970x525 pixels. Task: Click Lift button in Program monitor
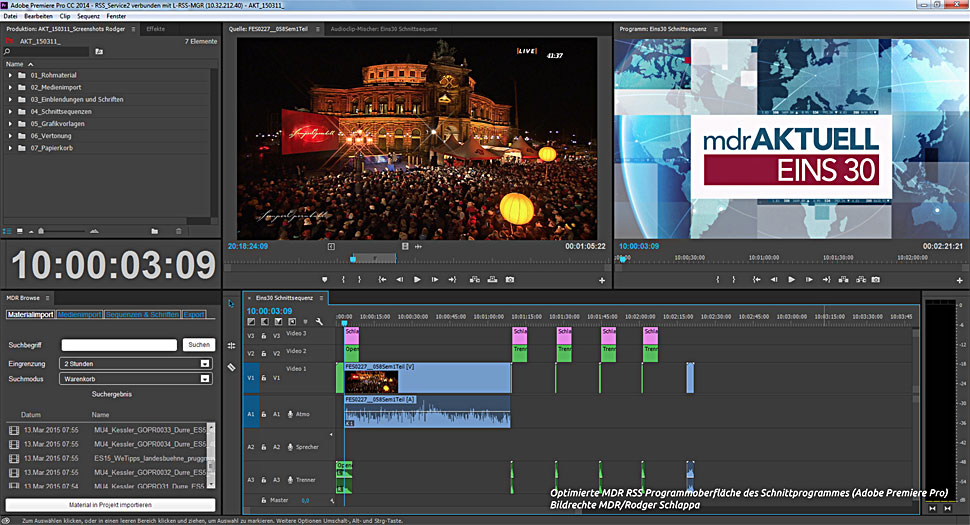pyautogui.click(x=844, y=280)
